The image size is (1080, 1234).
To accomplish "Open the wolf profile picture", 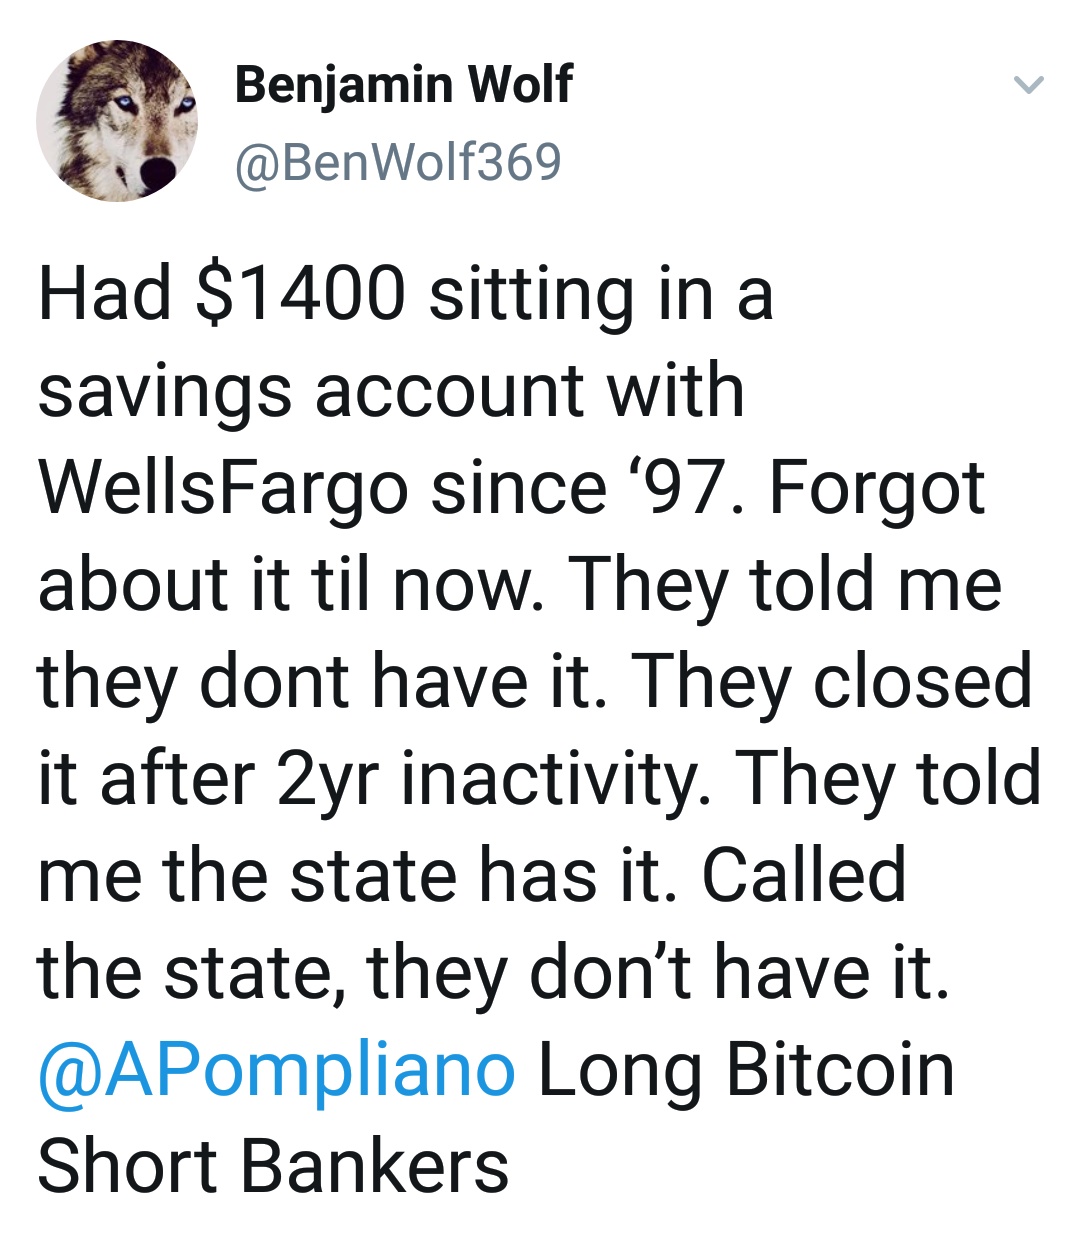I will pos(117,121).
